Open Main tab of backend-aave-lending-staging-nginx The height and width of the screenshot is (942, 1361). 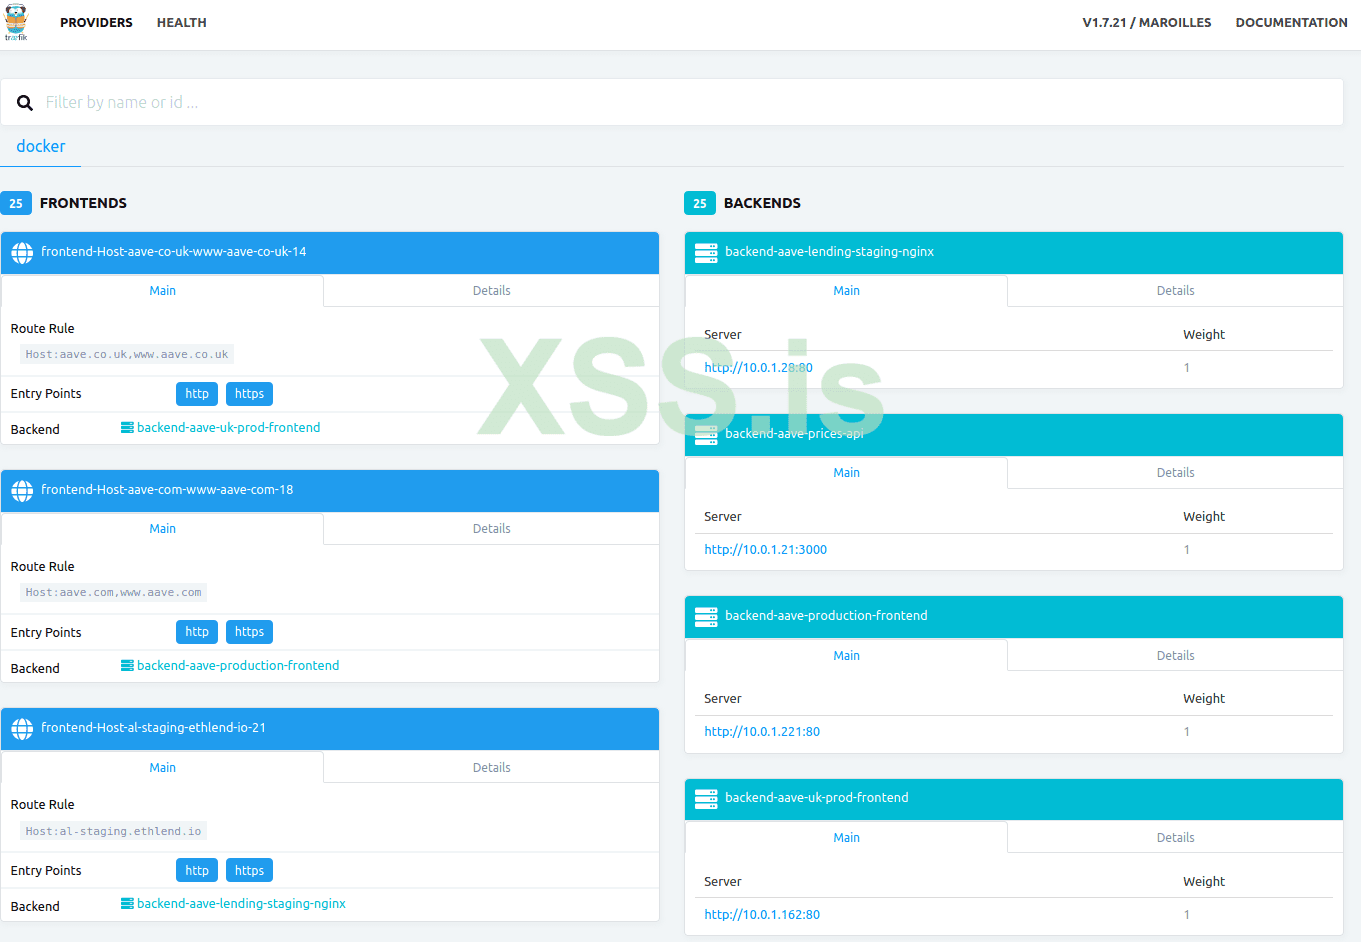[x=846, y=291]
